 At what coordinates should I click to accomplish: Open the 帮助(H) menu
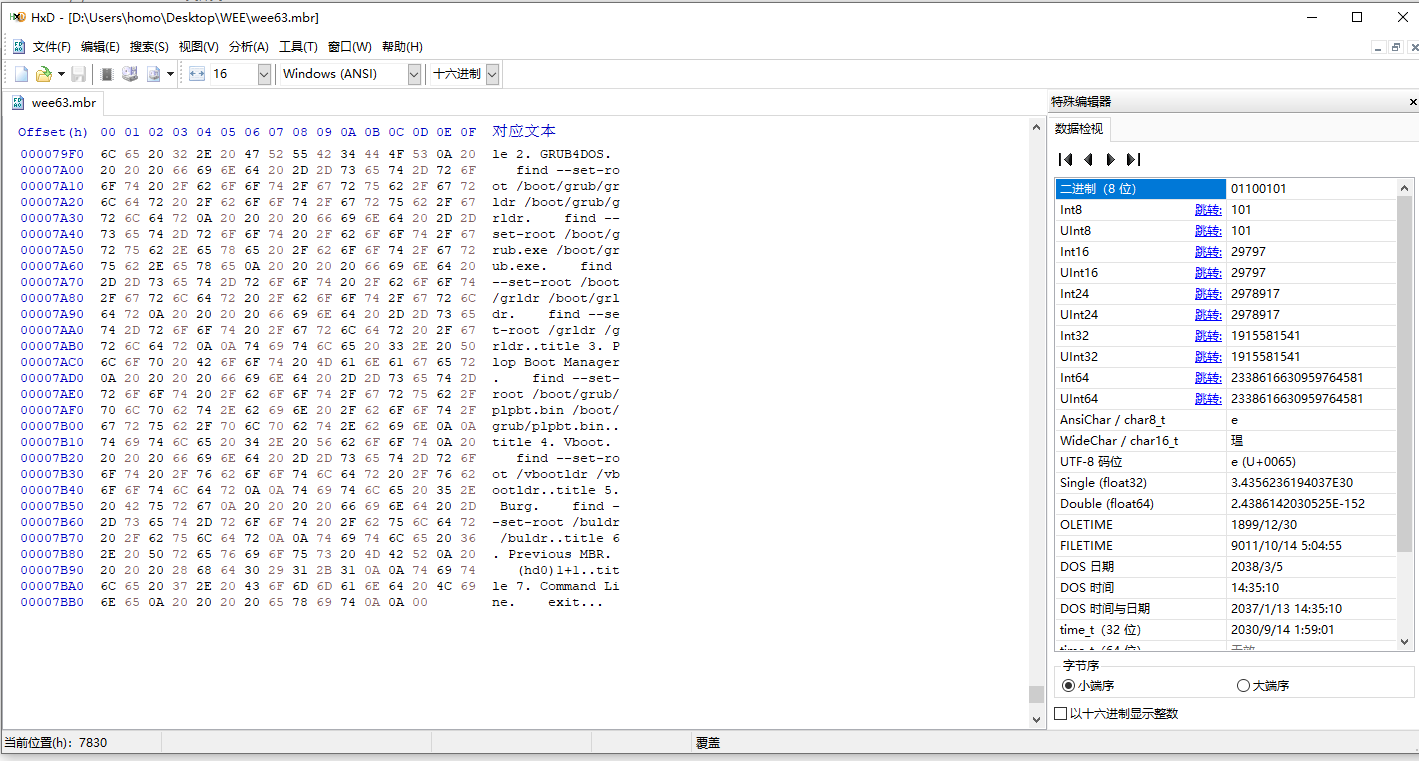402,47
